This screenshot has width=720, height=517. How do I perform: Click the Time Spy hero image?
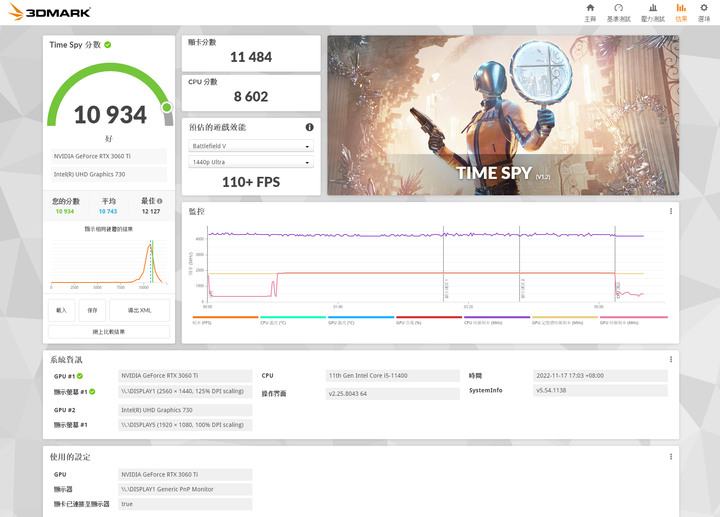coord(503,115)
